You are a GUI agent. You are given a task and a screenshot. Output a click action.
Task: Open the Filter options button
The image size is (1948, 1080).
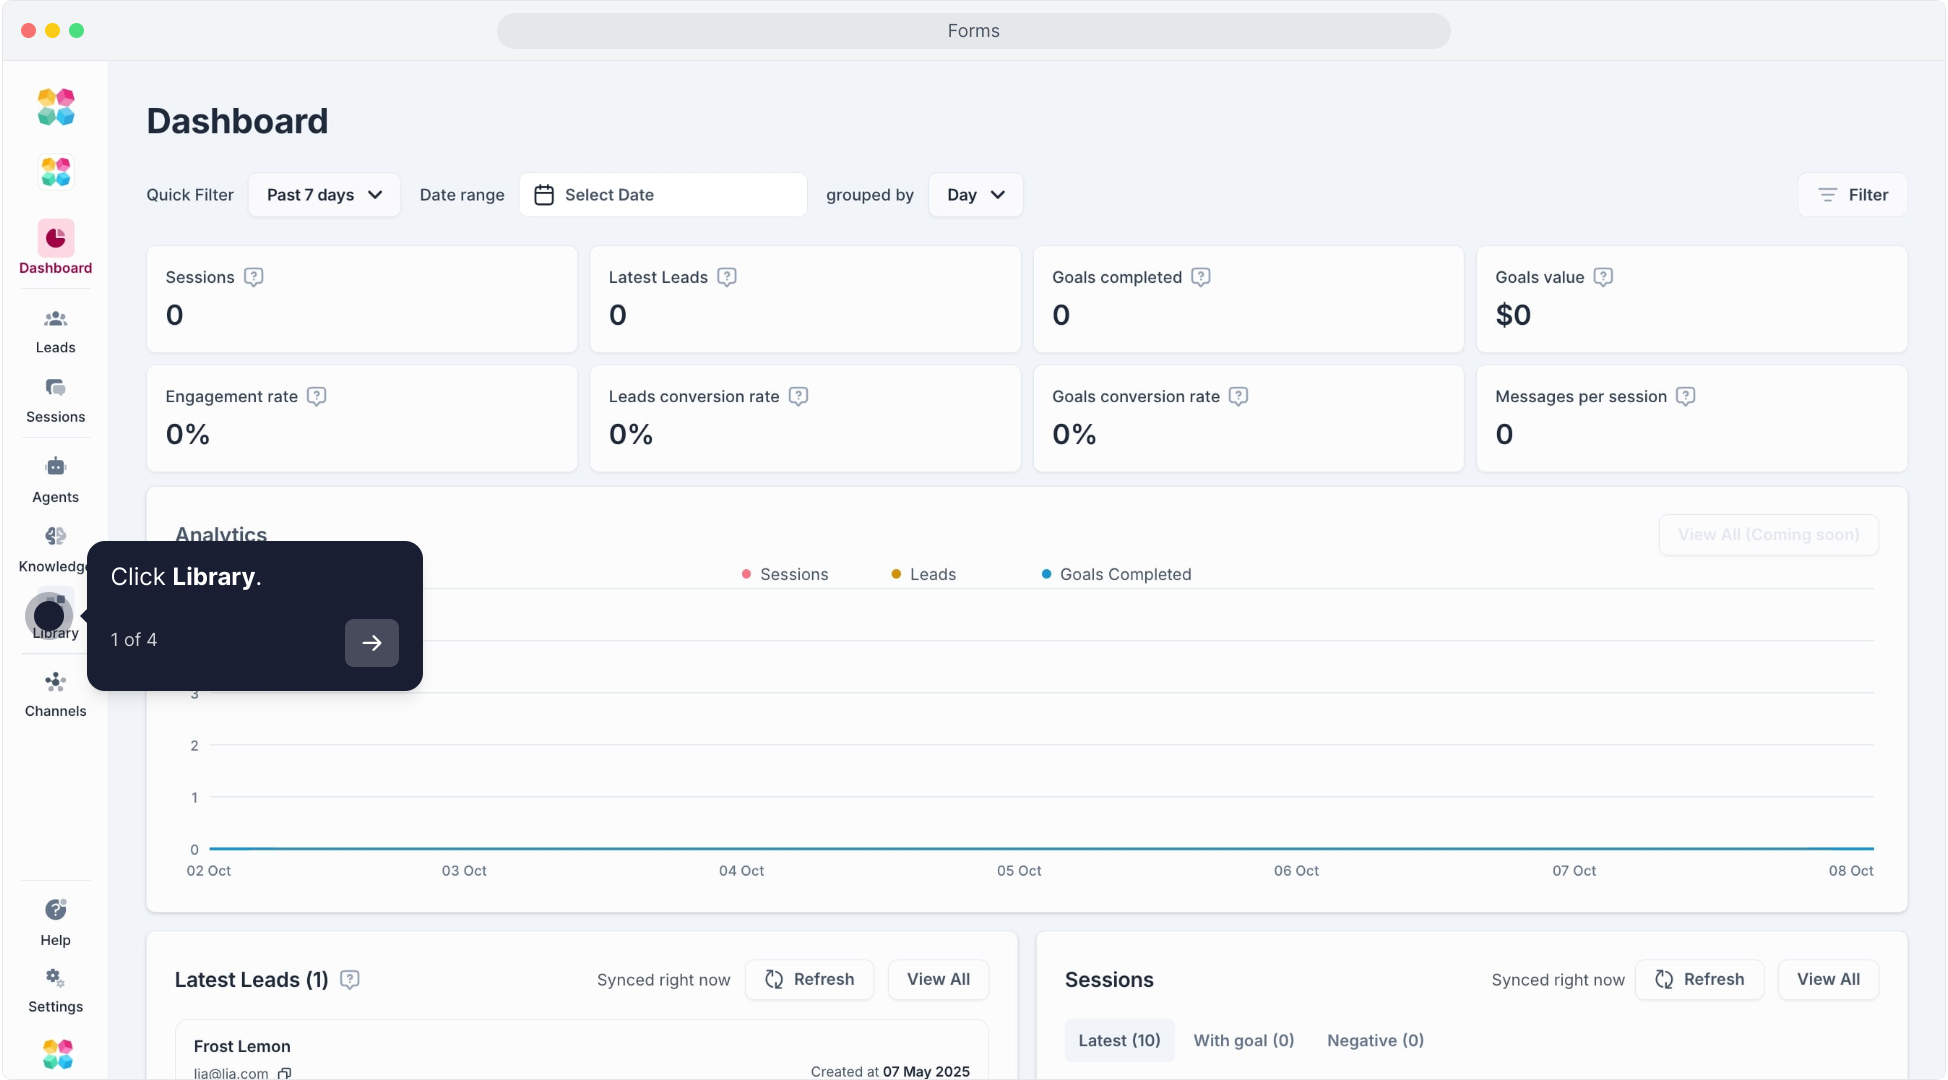coord(1852,195)
